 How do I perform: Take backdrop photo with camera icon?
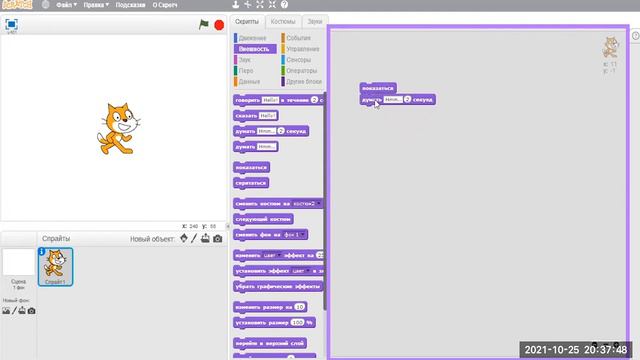(31, 311)
